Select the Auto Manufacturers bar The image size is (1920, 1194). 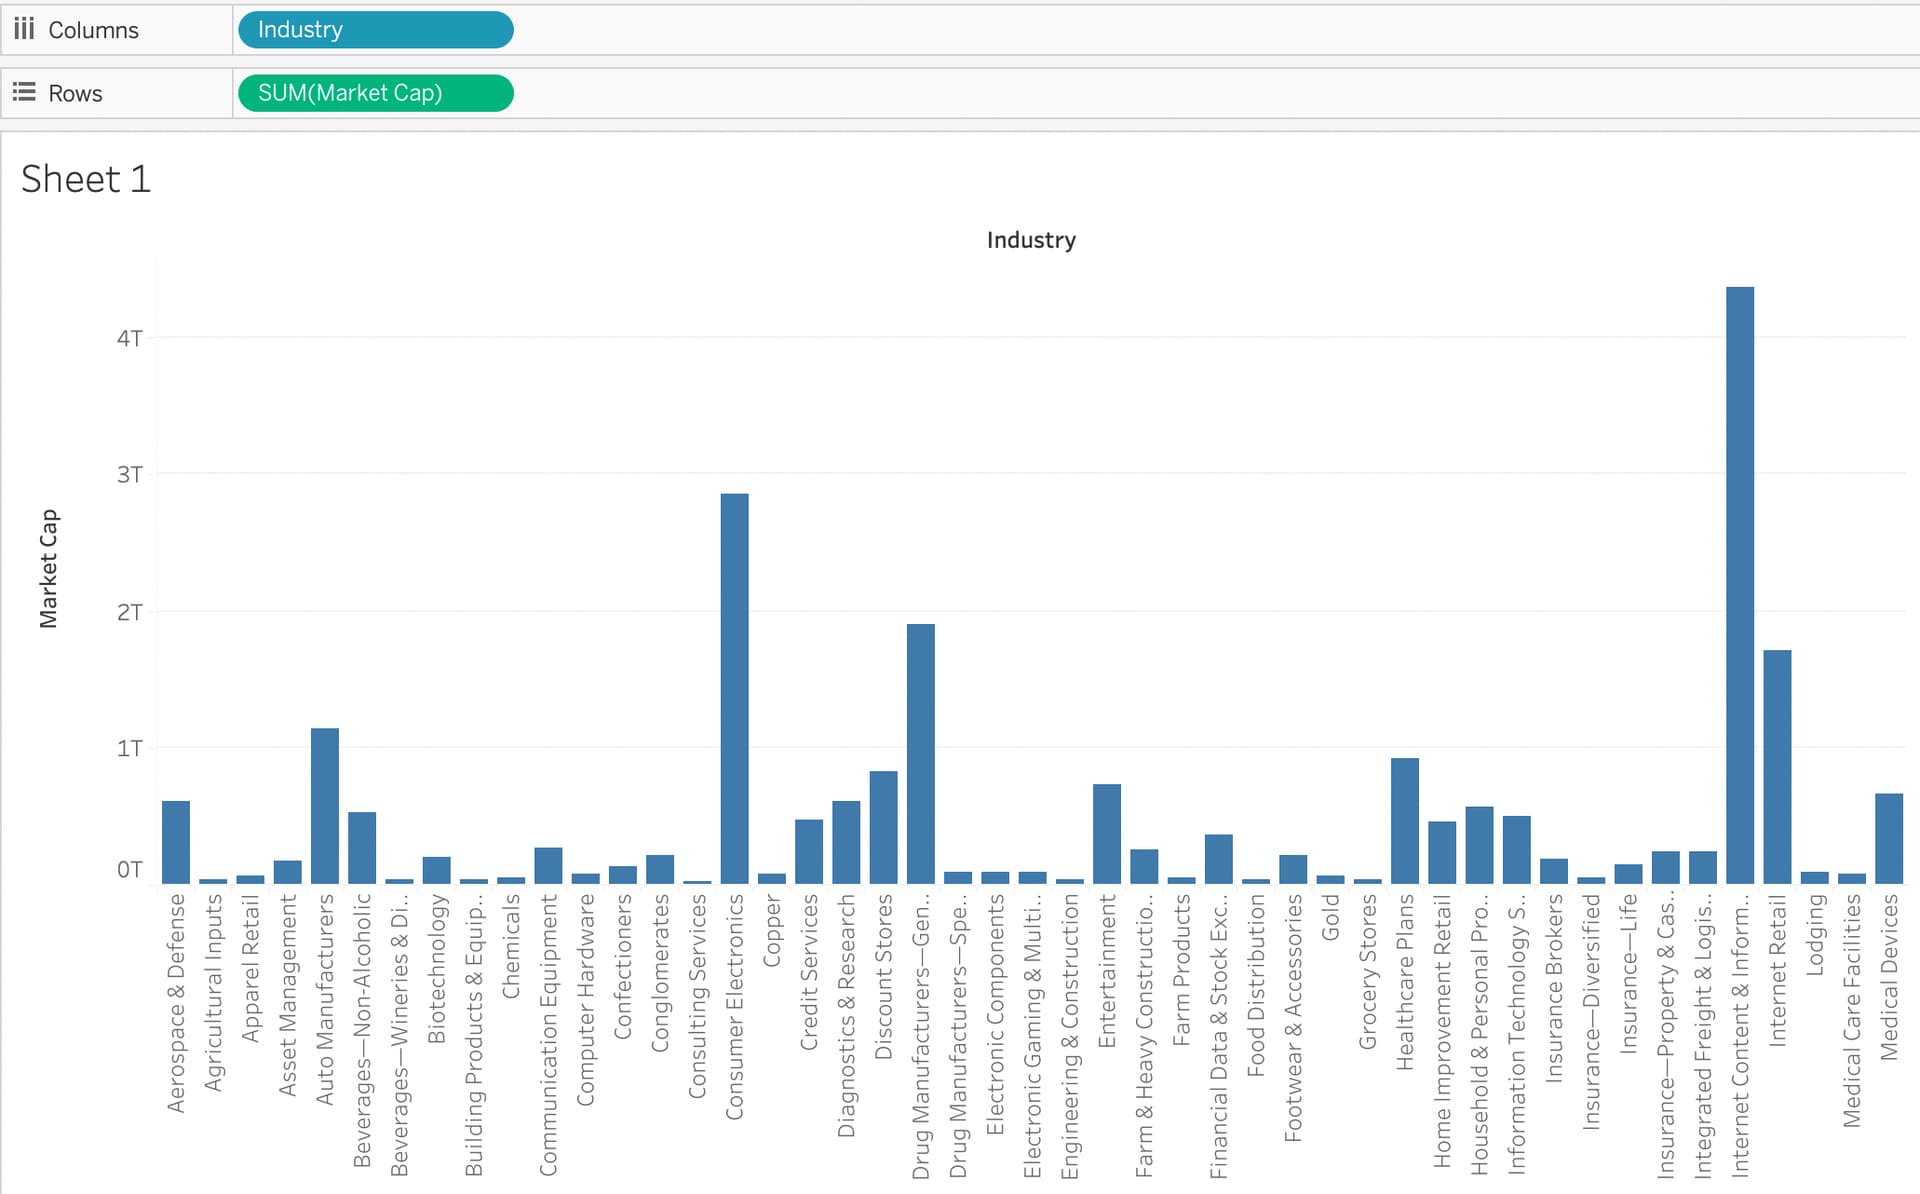pyautogui.click(x=325, y=805)
